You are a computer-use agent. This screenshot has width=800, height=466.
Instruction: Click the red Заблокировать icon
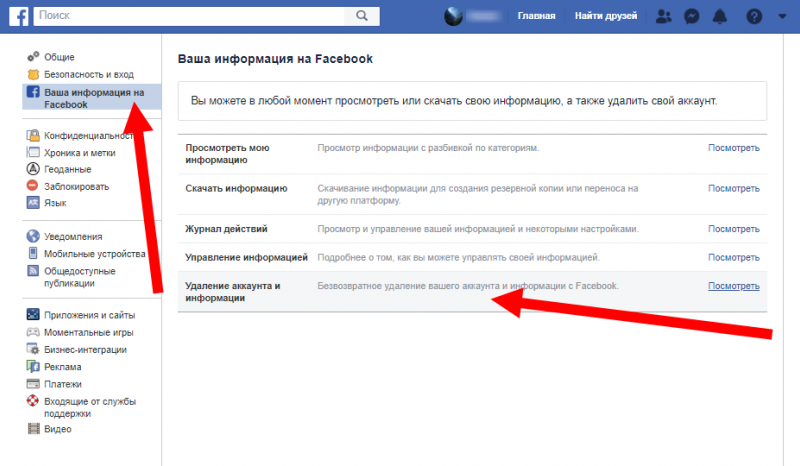(x=33, y=185)
